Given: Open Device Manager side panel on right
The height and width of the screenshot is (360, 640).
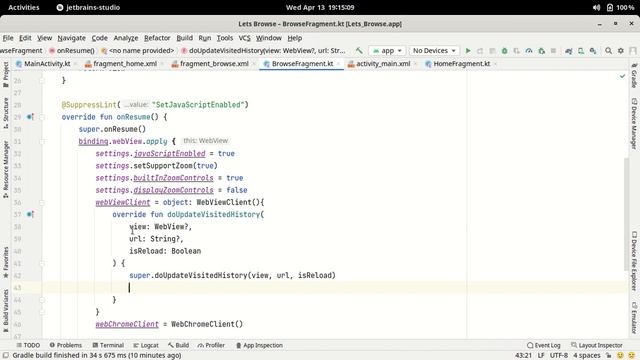Looking at the screenshot, I should click(634, 124).
